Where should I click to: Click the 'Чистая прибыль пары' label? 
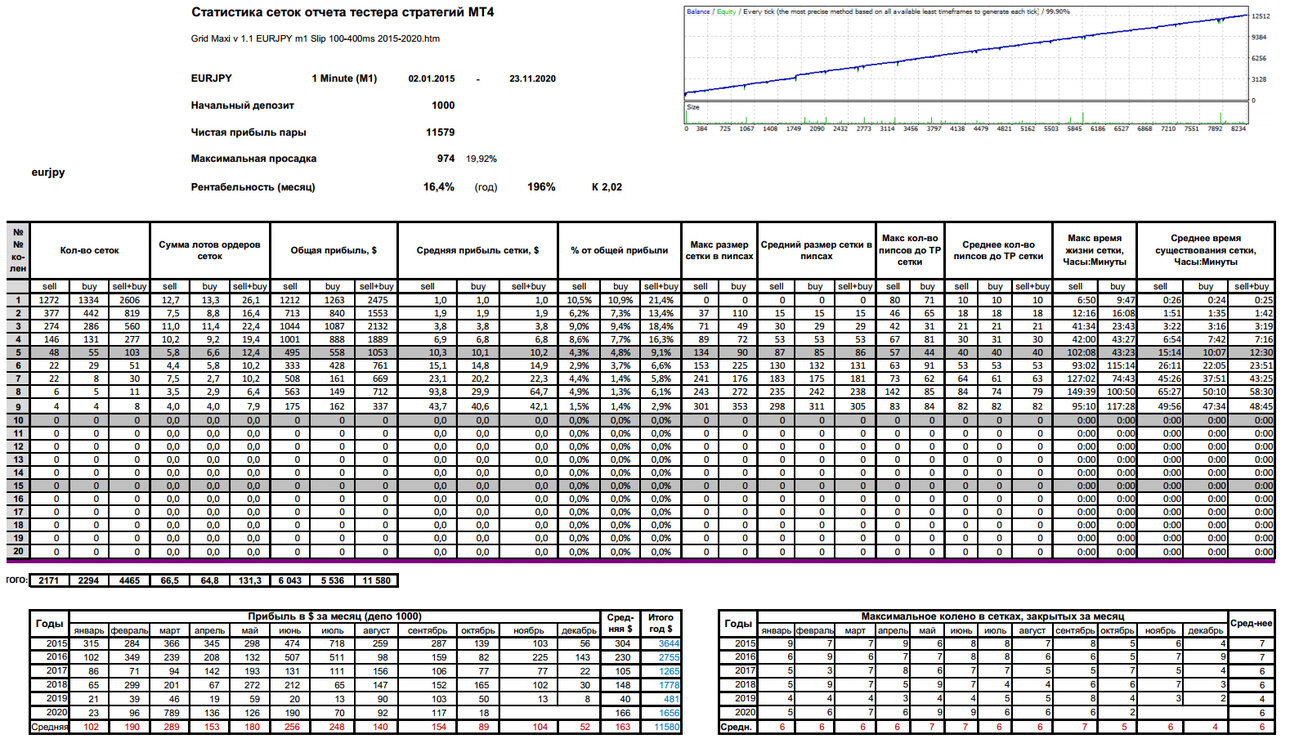248,132
